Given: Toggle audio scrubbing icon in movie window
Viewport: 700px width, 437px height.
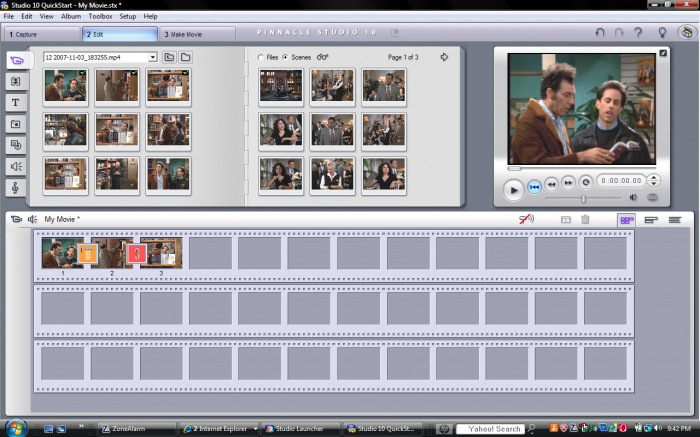Looking at the screenshot, I should coord(527,219).
